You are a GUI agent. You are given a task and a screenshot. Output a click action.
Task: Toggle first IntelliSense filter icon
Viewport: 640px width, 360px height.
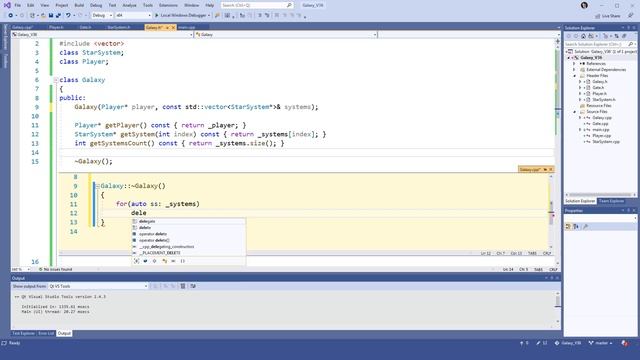[136, 261]
